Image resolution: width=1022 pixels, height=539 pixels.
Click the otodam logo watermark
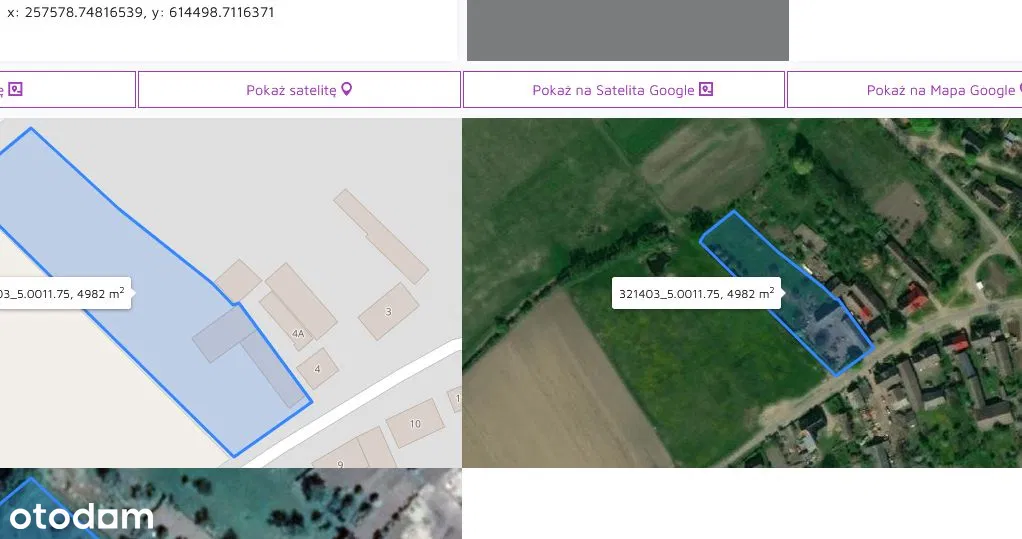pyautogui.click(x=81, y=516)
